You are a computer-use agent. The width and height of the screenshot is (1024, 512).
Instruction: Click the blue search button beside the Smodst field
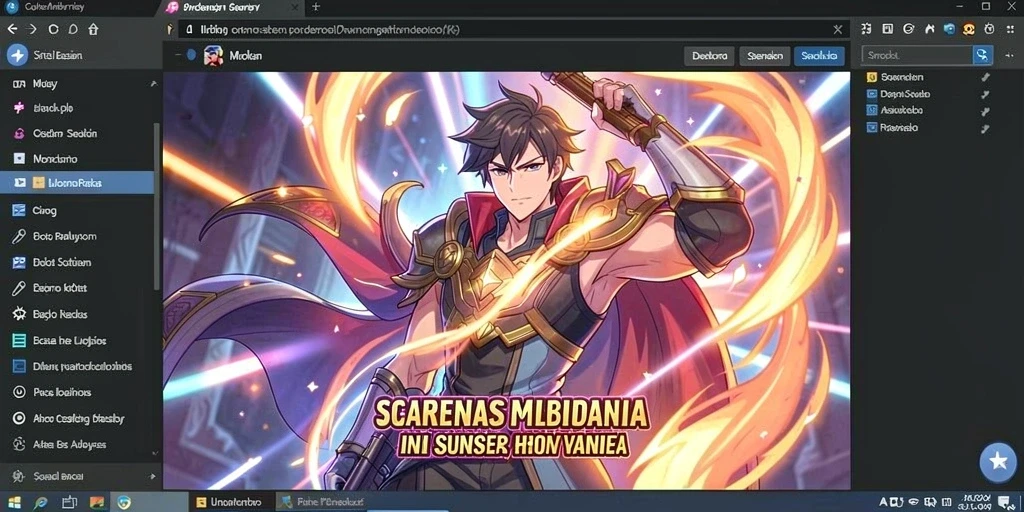pos(982,56)
